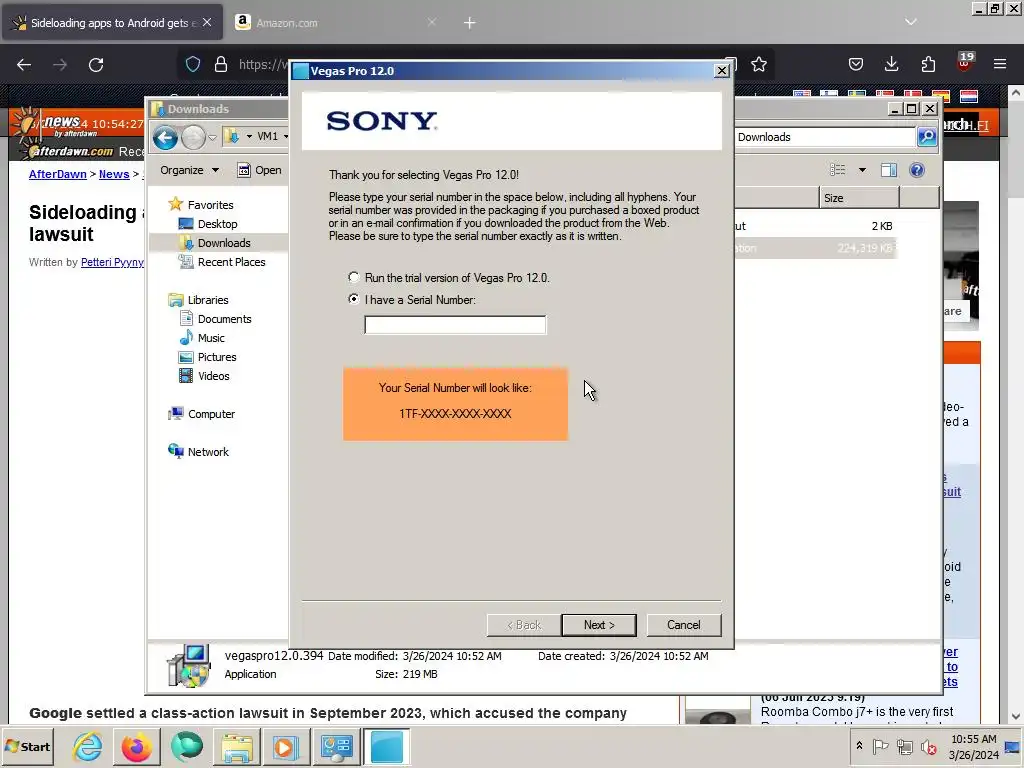This screenshot has height=768, width=1024.
Task: Expand VM1 breadcrumb dropdown arrow
Action: pos(285,136)
